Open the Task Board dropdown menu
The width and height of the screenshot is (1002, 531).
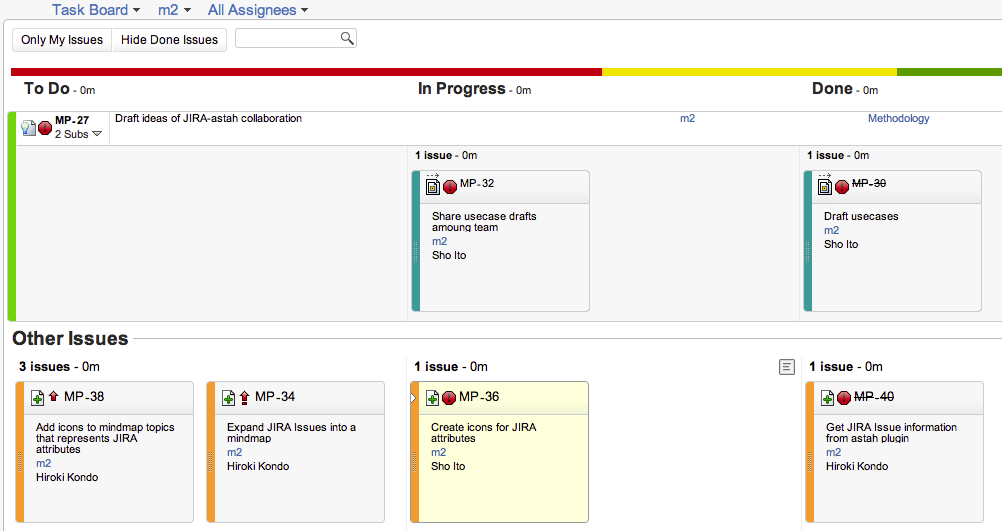tap(96, 10)
